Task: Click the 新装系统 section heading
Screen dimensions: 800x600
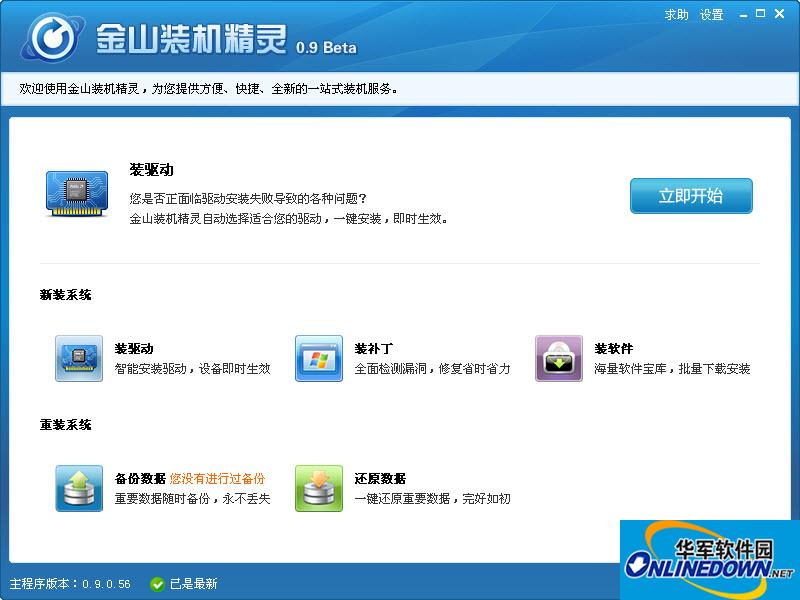Action: [66, 294]
